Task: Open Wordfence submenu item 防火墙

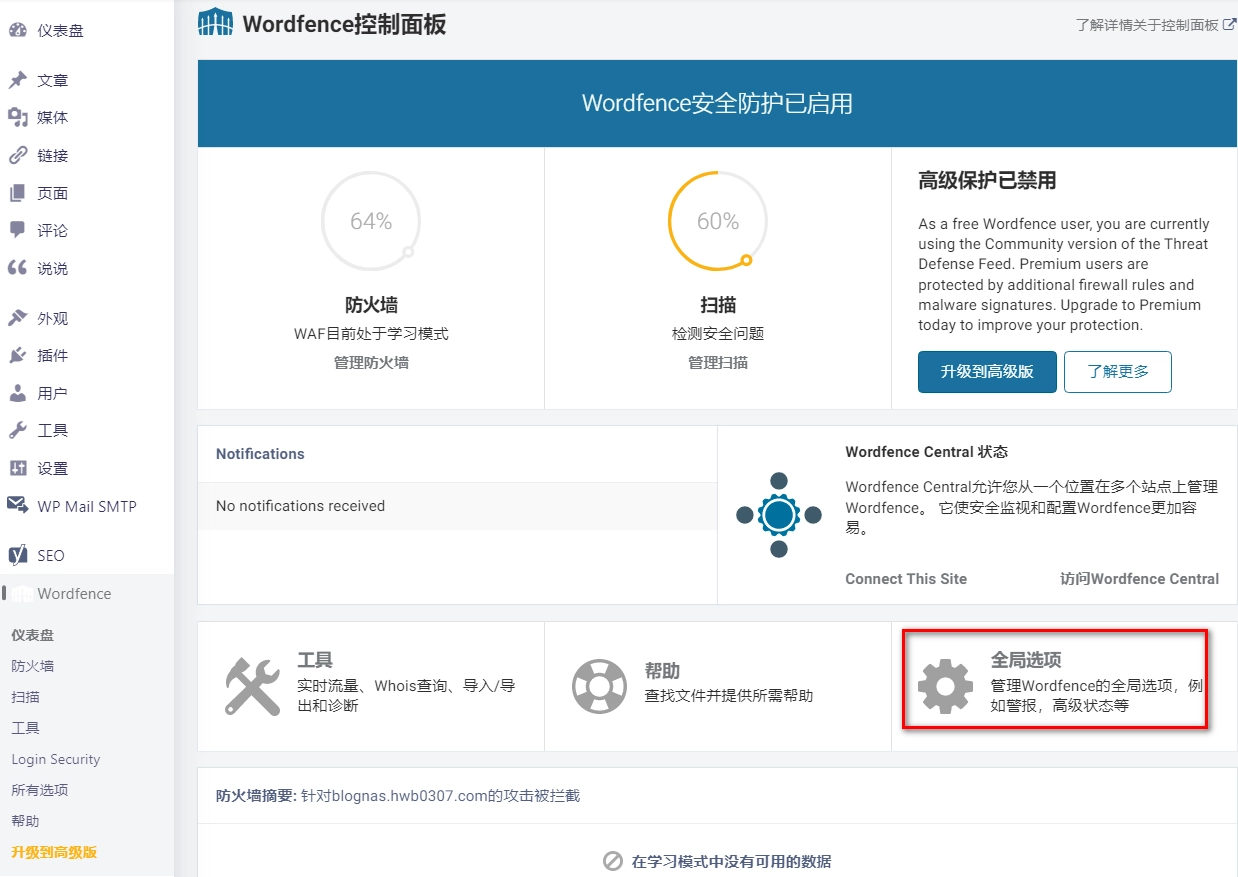Action: tap(32, 666)
